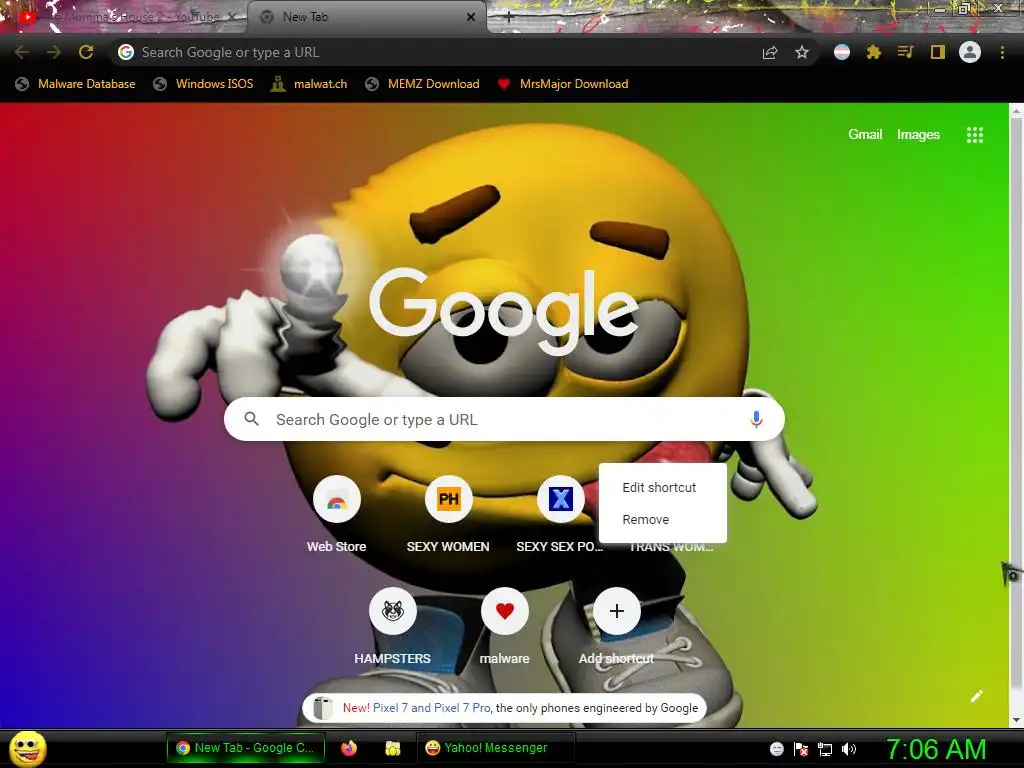The image size is (1024, 768).
Task: Click the browser back arrow
Action: [x=22, y=52]
